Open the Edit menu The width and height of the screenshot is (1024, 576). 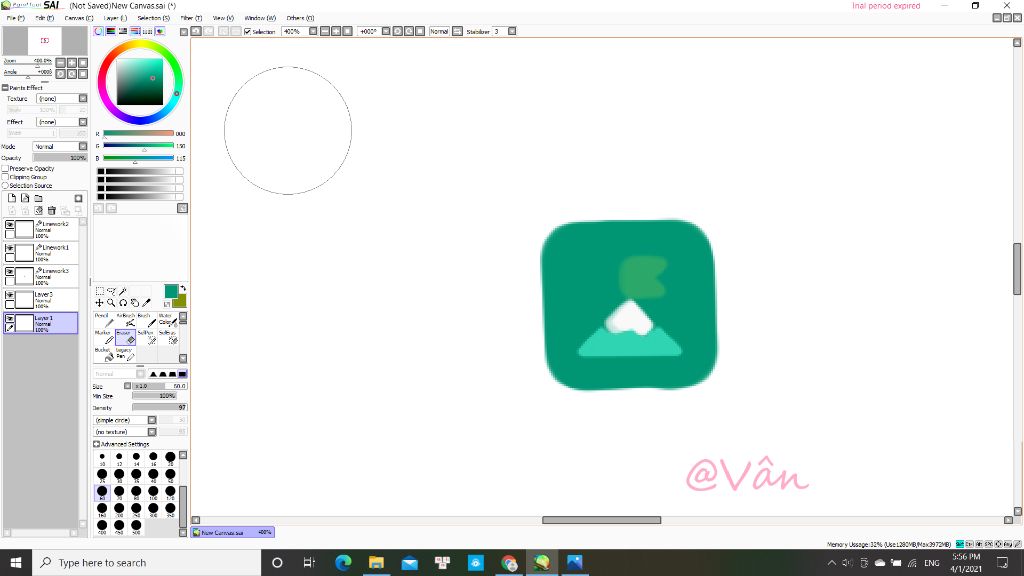pos(44,18)
